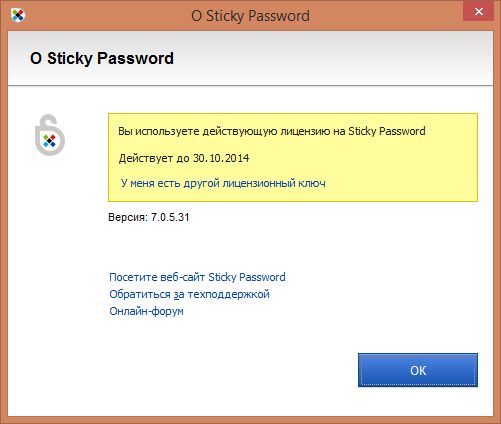Viewport: 501px width, 424px height.
Task: Close the About Sticky Password dialog
Action: click(478, 12)
